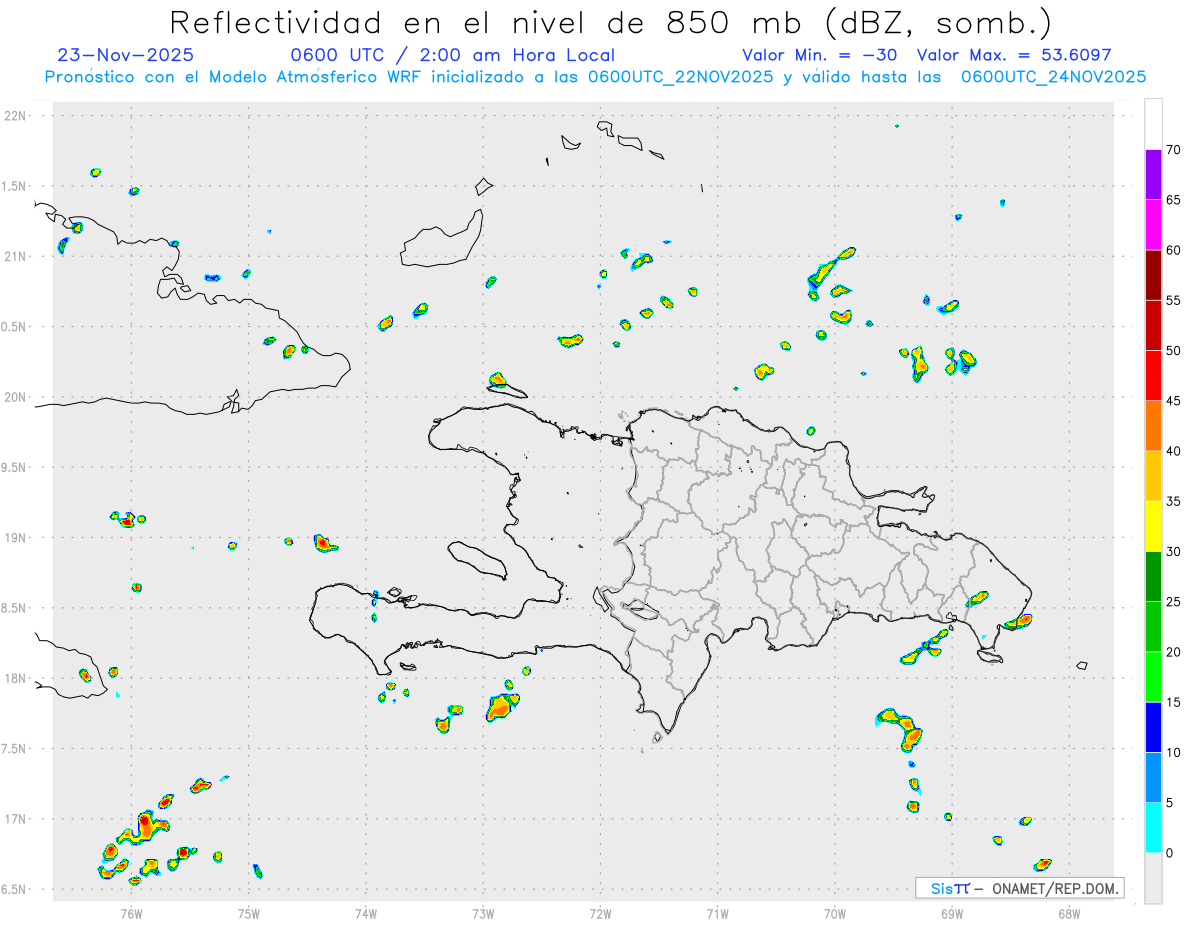
Task: Click the "76W" longitude axis label
Action: 131,913
